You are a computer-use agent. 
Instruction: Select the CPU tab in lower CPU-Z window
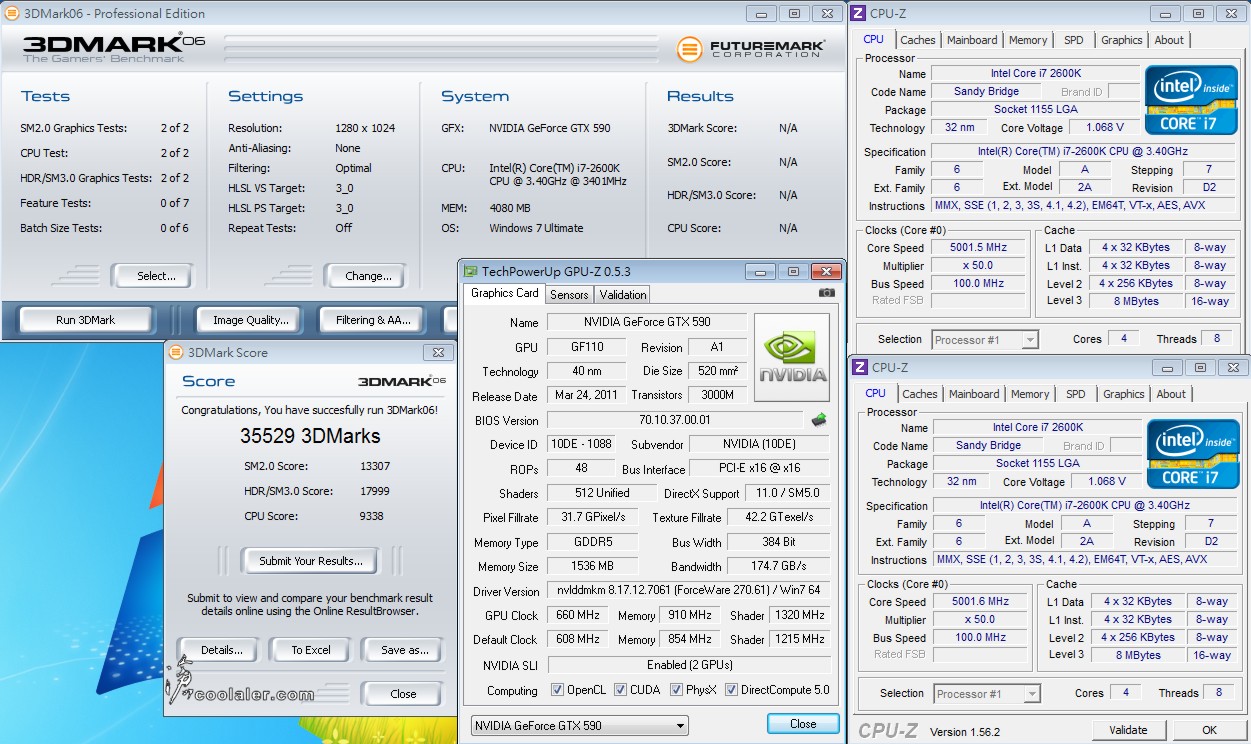click(876, 393)
